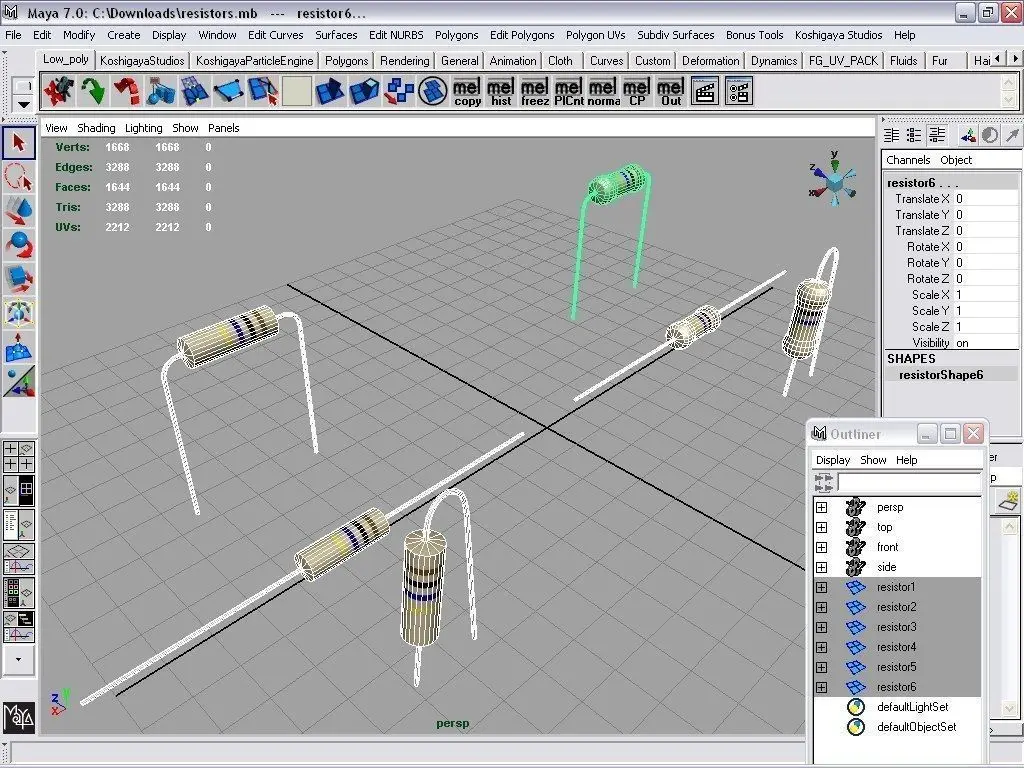Select defaultObjectSet in the Outliner

(x=916, y=727)
